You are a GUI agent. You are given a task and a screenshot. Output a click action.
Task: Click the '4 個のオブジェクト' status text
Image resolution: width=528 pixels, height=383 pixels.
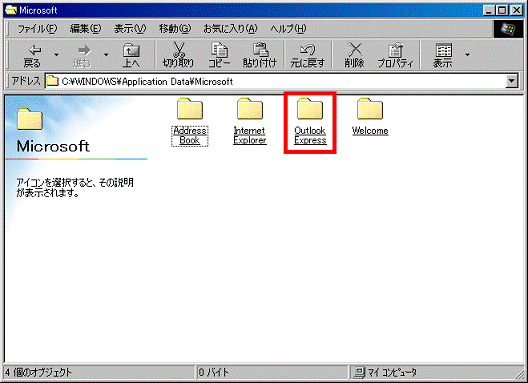[x=38, y=373]
